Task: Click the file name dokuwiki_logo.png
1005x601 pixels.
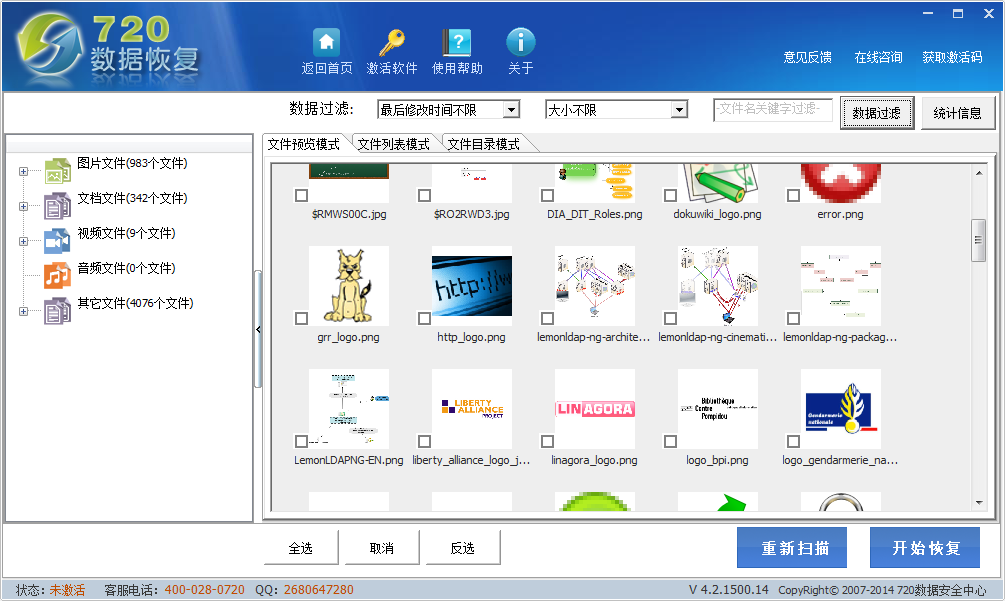Action: click(x=717, y=214)
